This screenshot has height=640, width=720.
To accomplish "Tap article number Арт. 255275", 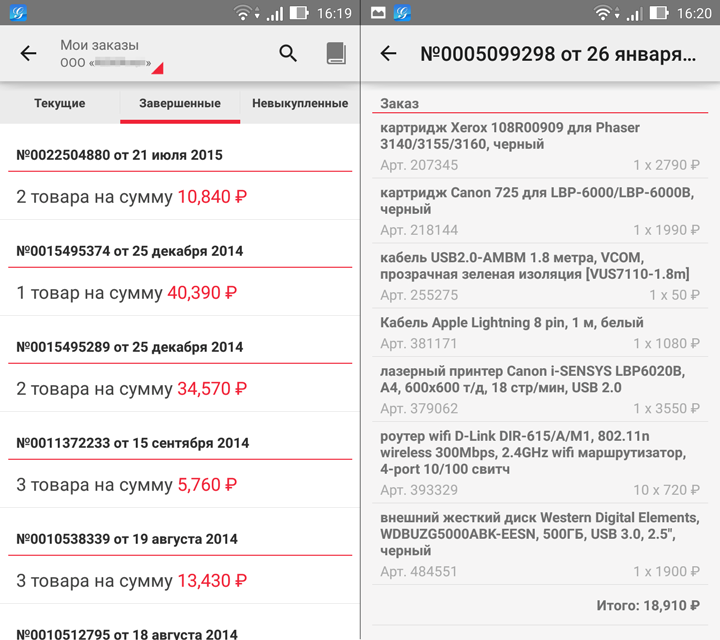I will [419, 295].
